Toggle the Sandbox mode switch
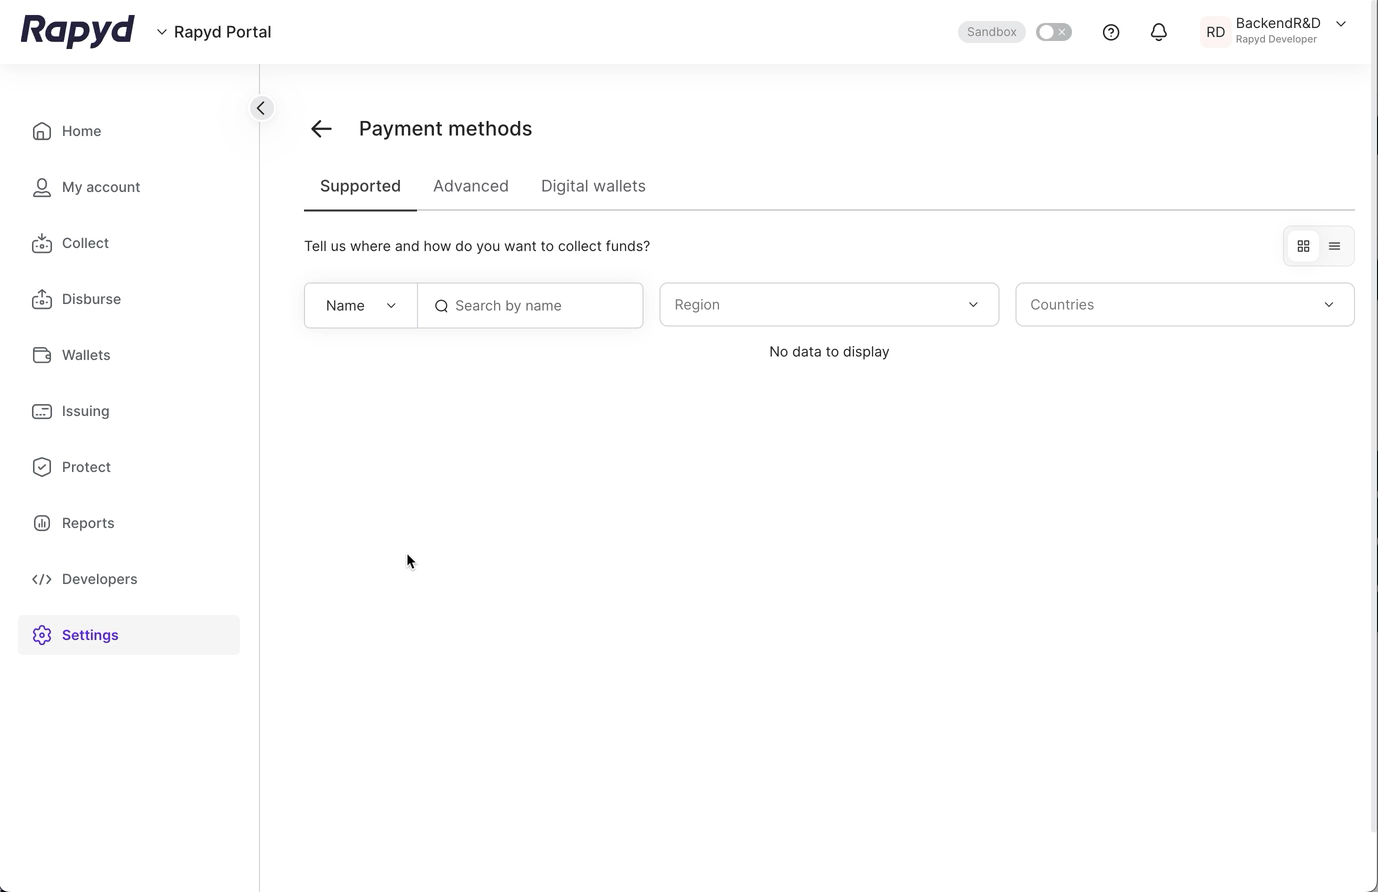The height and width of the screenshot is (892, 1378). tap(1053, 31)
